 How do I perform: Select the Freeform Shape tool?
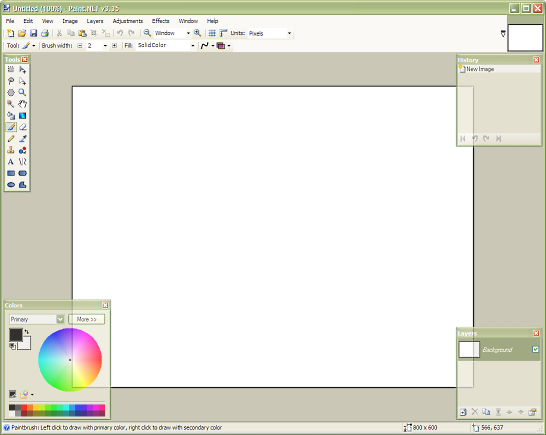(22, 185)
